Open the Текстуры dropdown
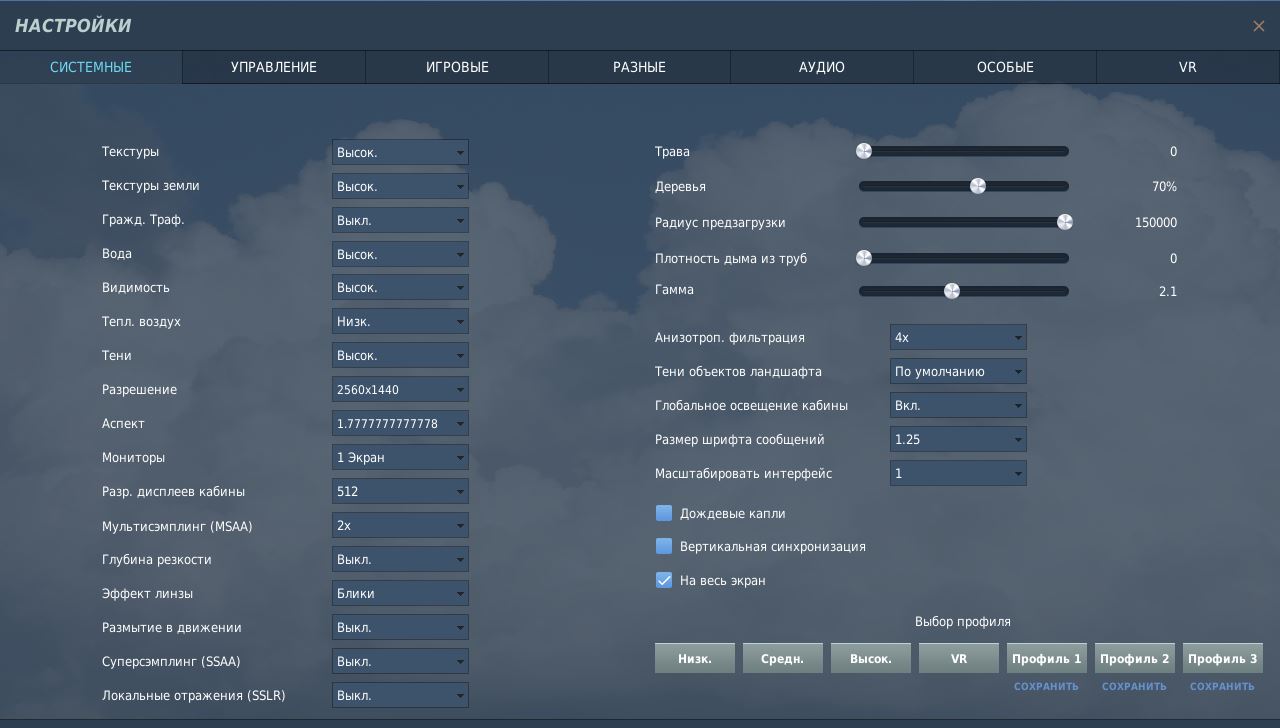The height and width of the screenshot is (728, 1280). [x=400, y=152]
